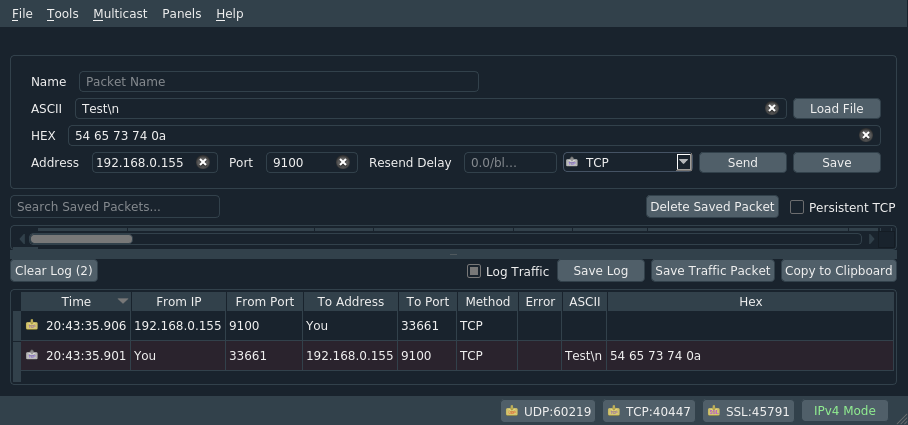Select the 20:43:35.906 time cell

tap(76, 325)
